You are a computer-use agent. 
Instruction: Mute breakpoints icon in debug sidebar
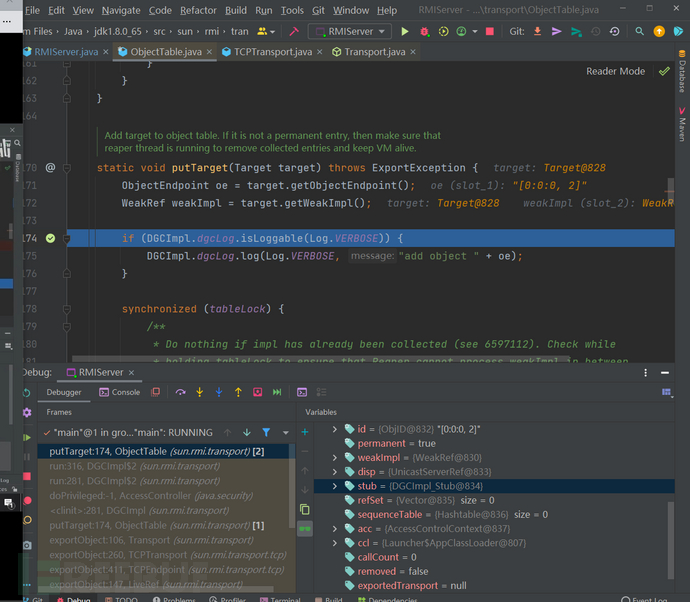[x=27, y=520]
